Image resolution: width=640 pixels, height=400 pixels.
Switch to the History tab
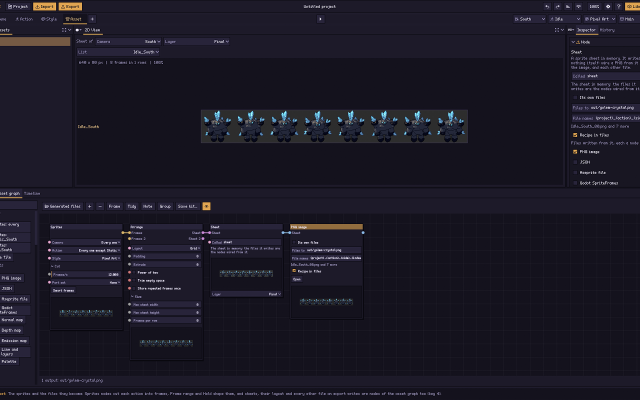(x=607, y=30)
